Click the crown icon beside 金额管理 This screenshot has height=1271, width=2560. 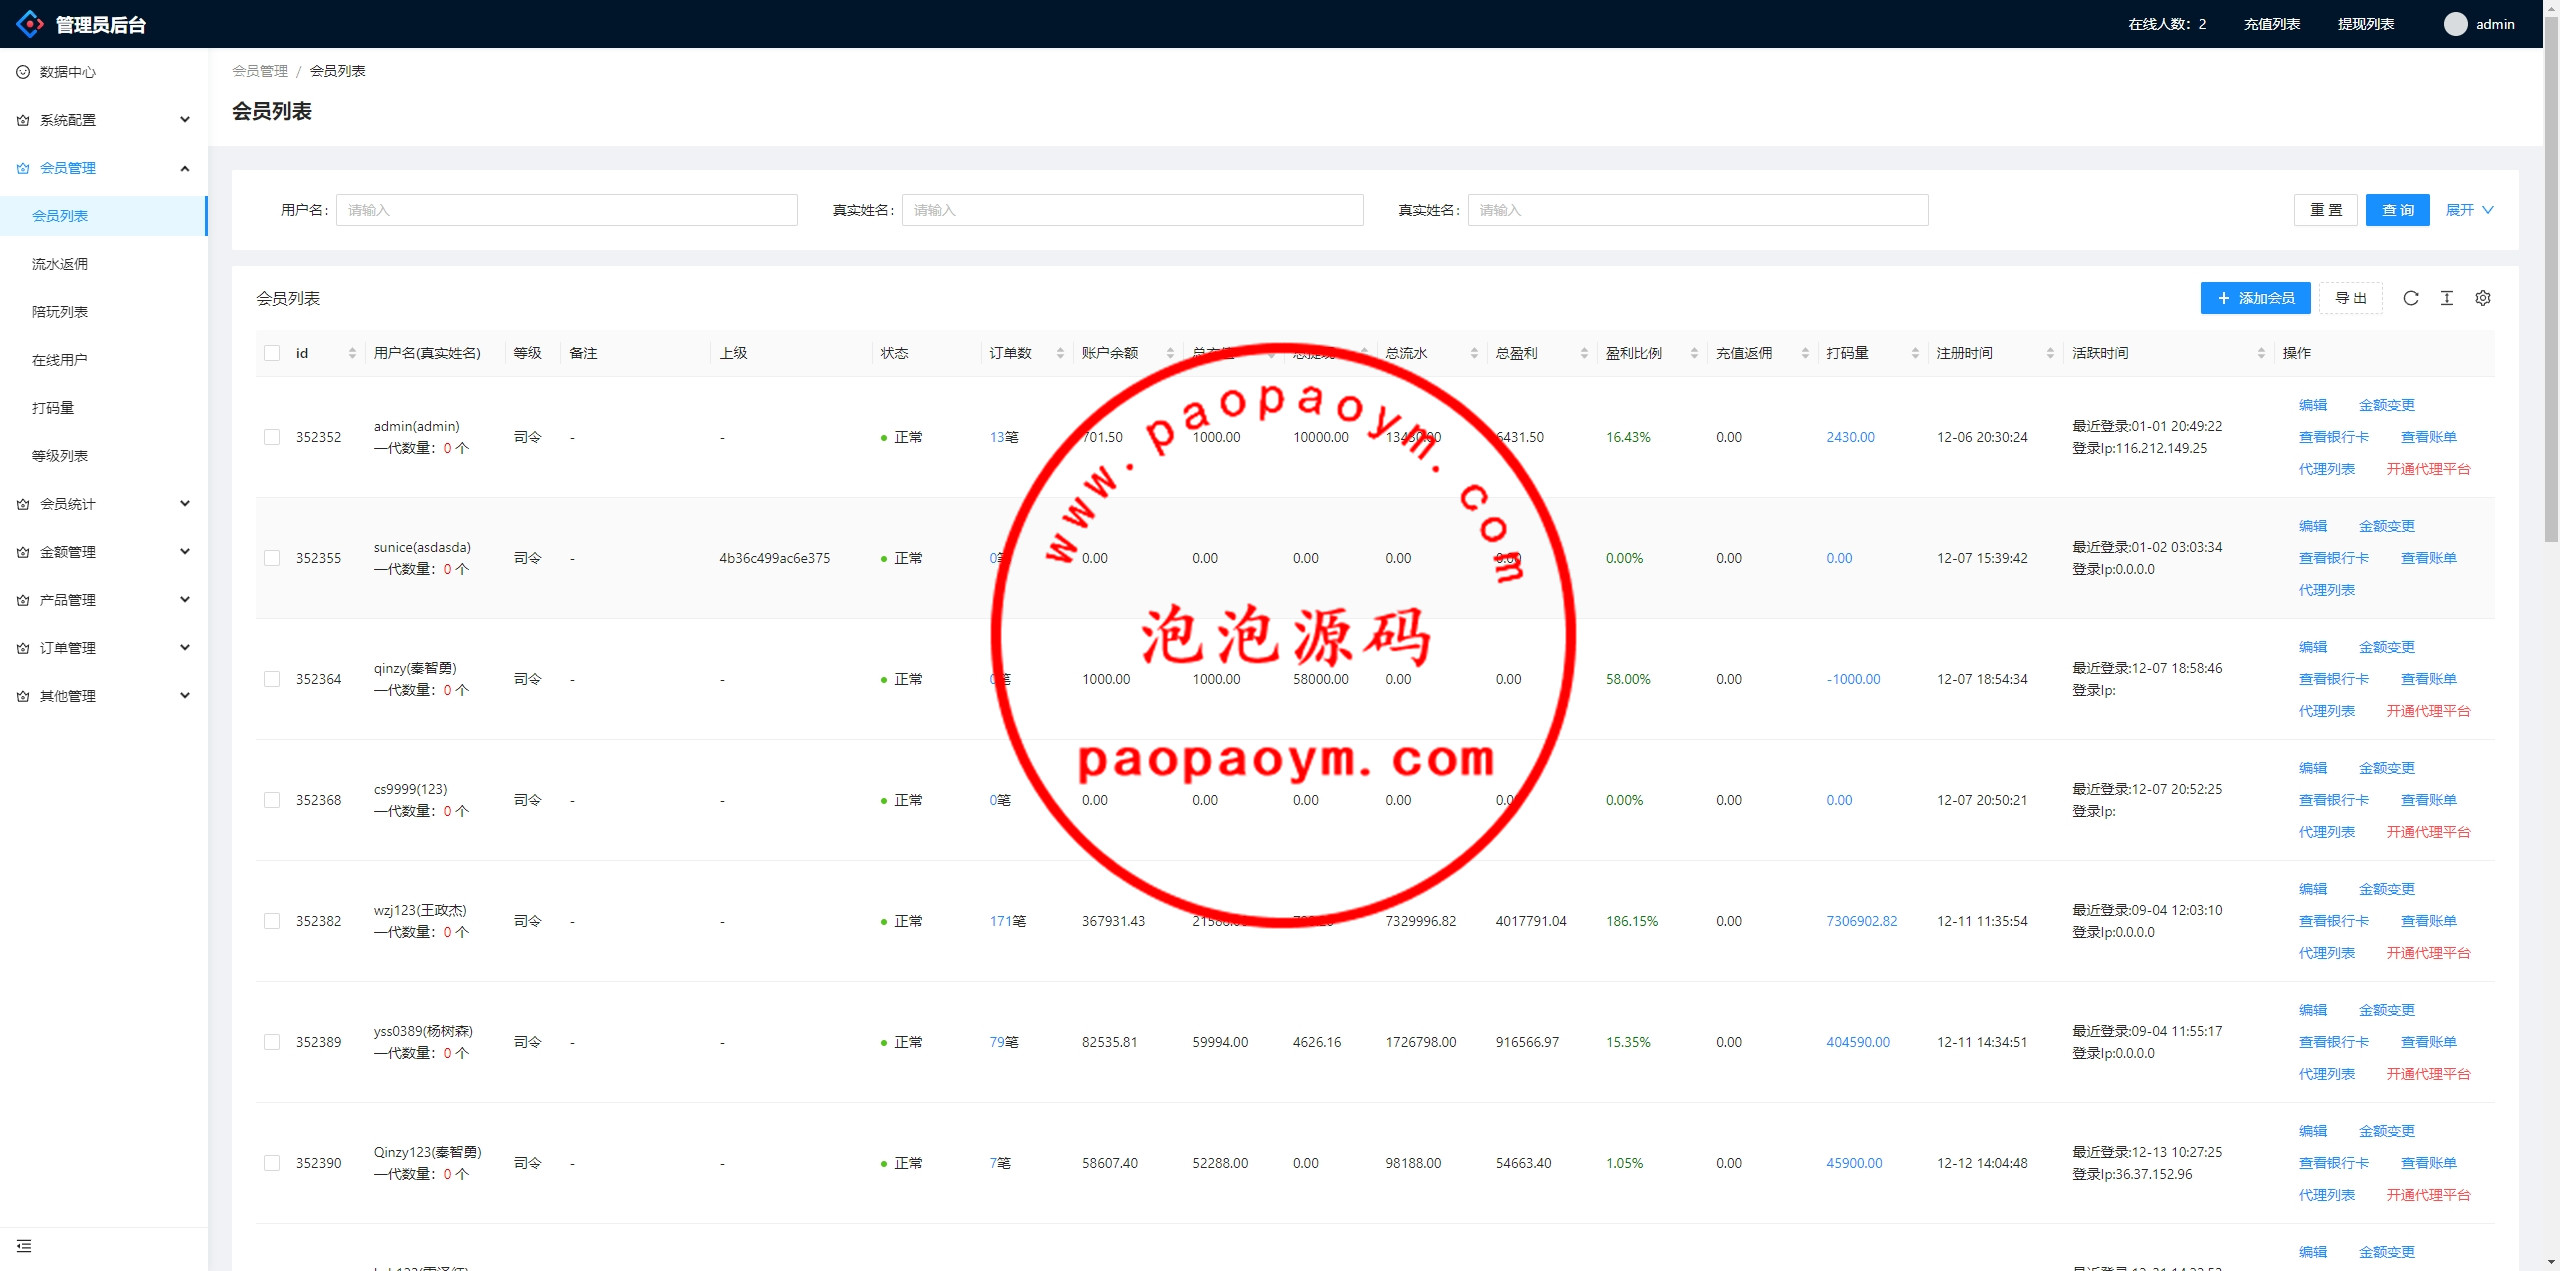click(x=23, y=552)
